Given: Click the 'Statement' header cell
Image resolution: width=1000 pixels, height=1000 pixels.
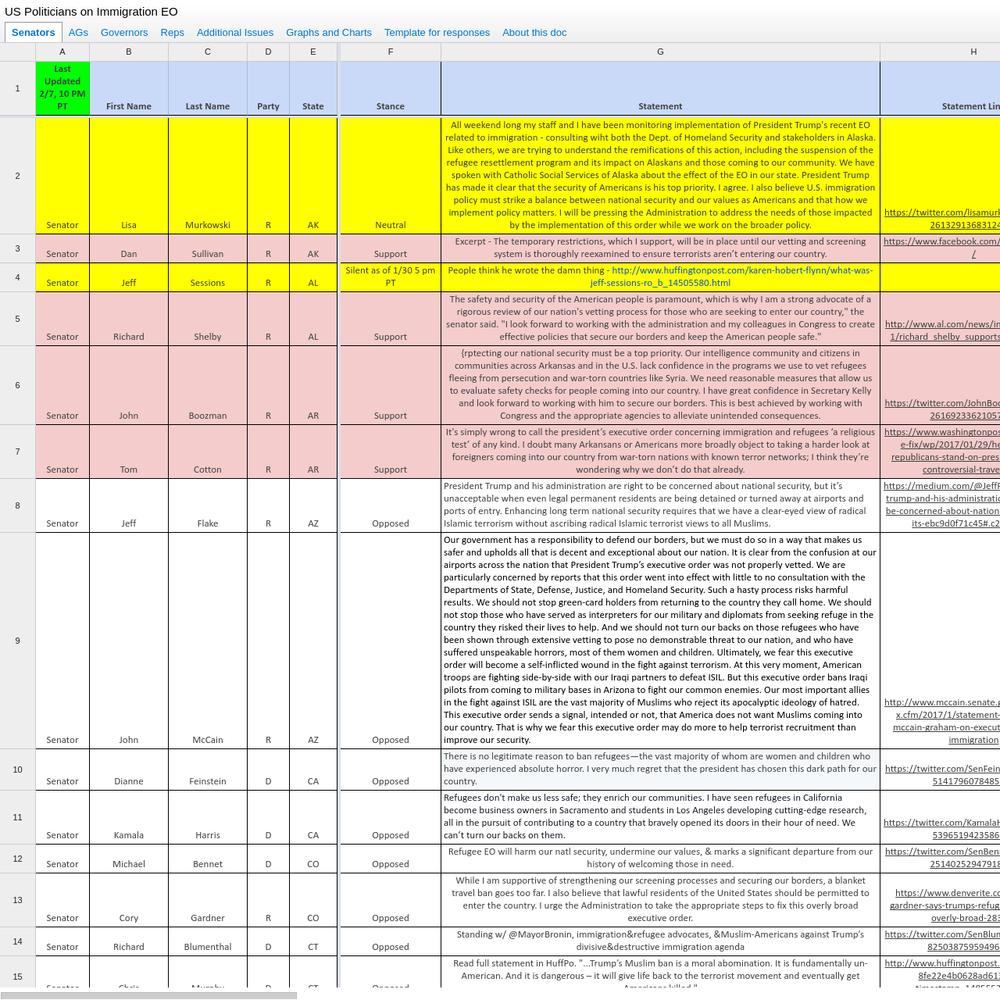Looking at the screenshot, I should (x=660, y=89).
